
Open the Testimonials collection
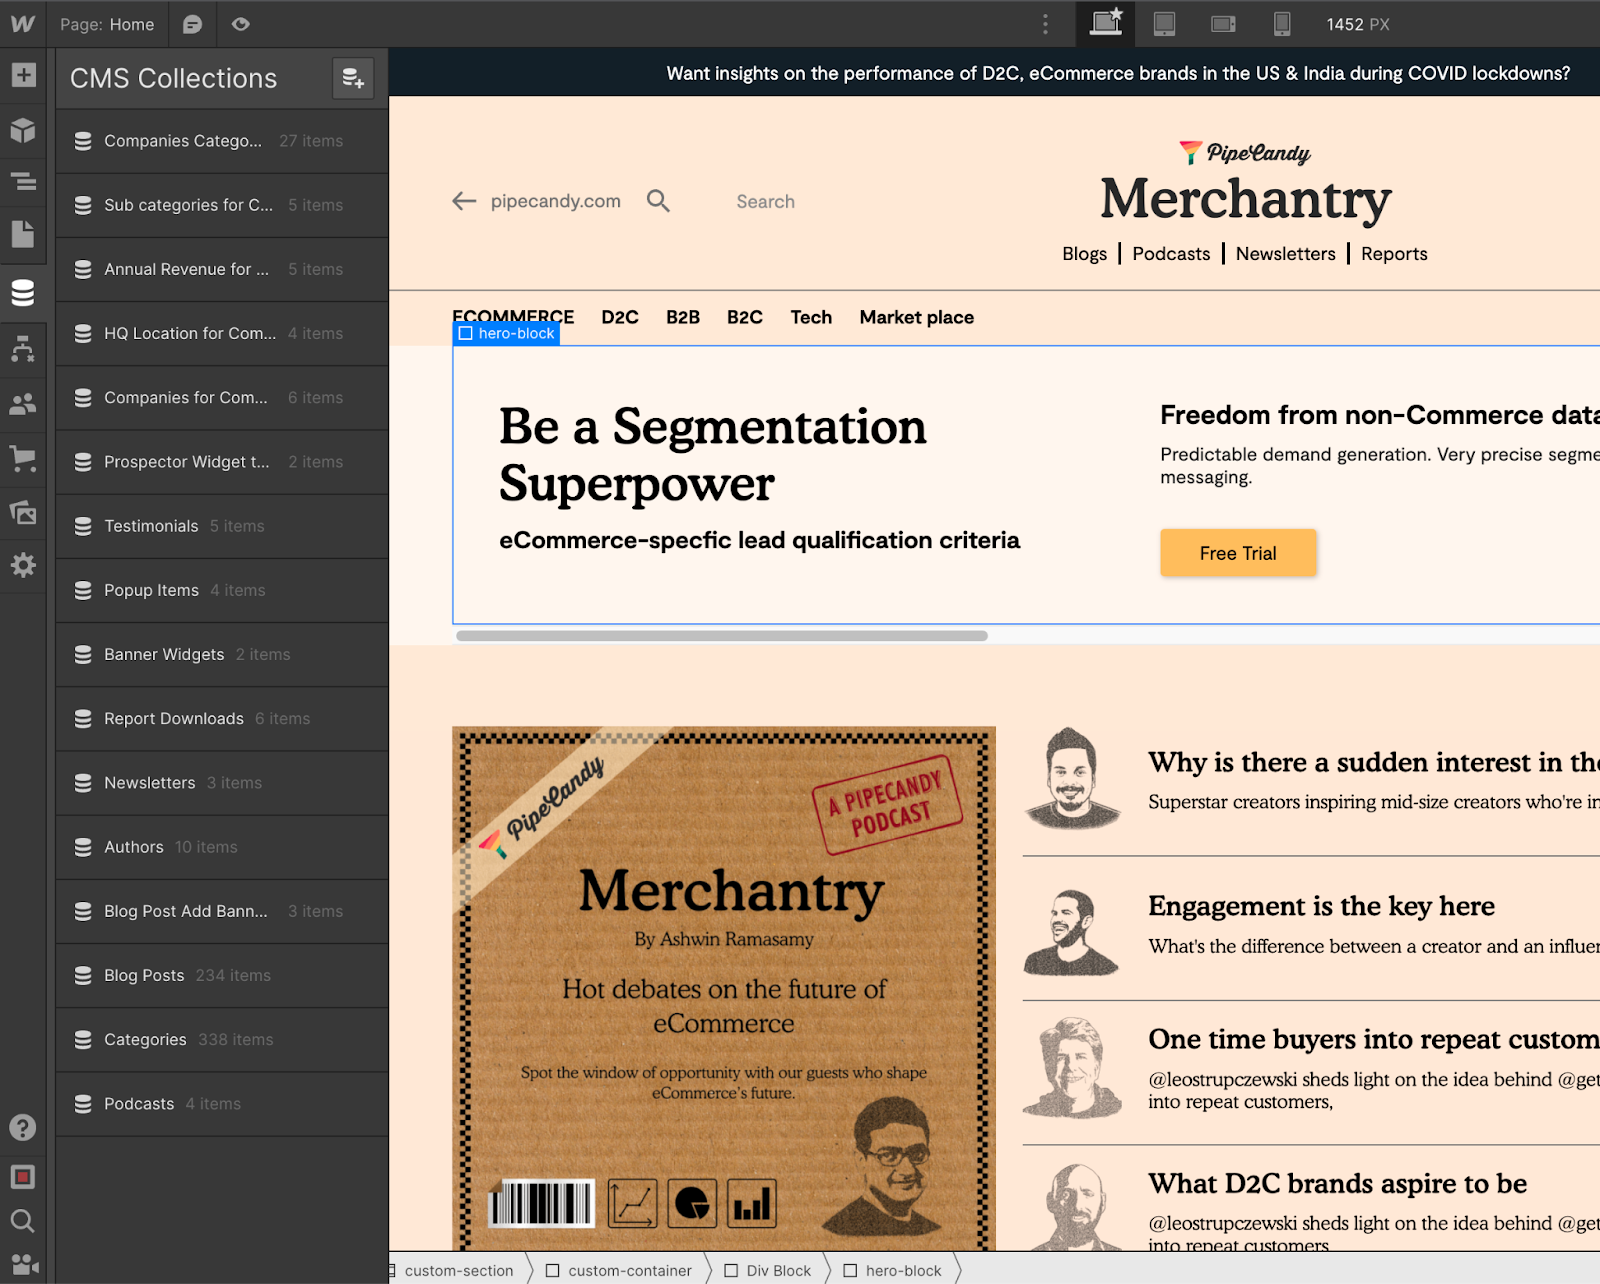click(x=222, y=526)
